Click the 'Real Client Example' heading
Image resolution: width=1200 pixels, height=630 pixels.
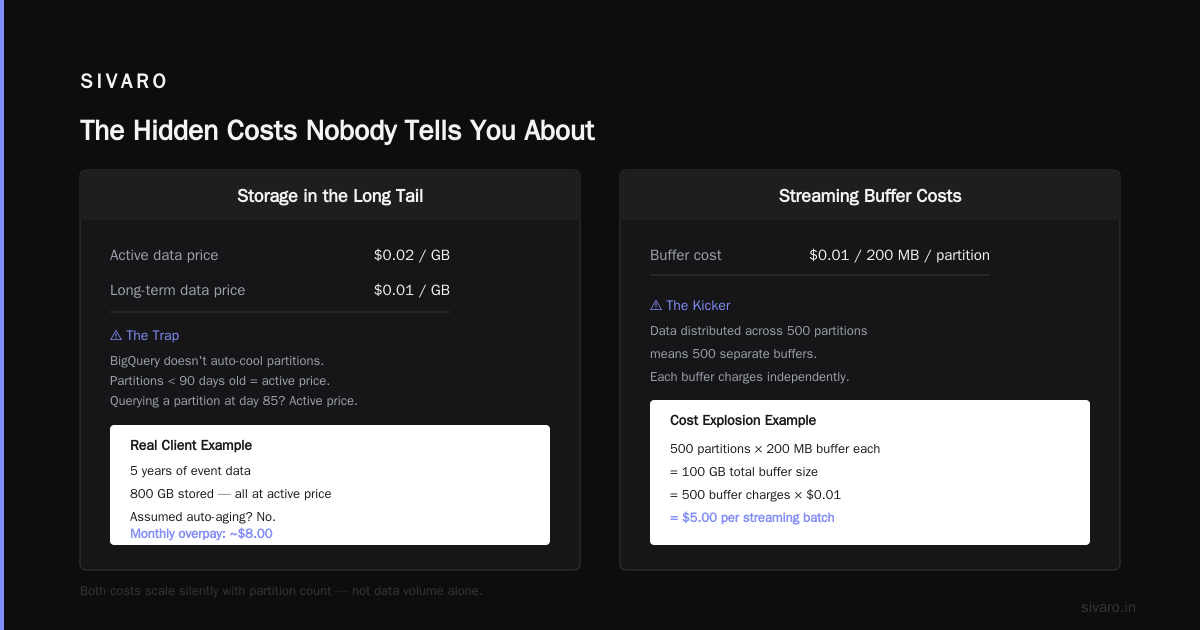coord(191,445)
